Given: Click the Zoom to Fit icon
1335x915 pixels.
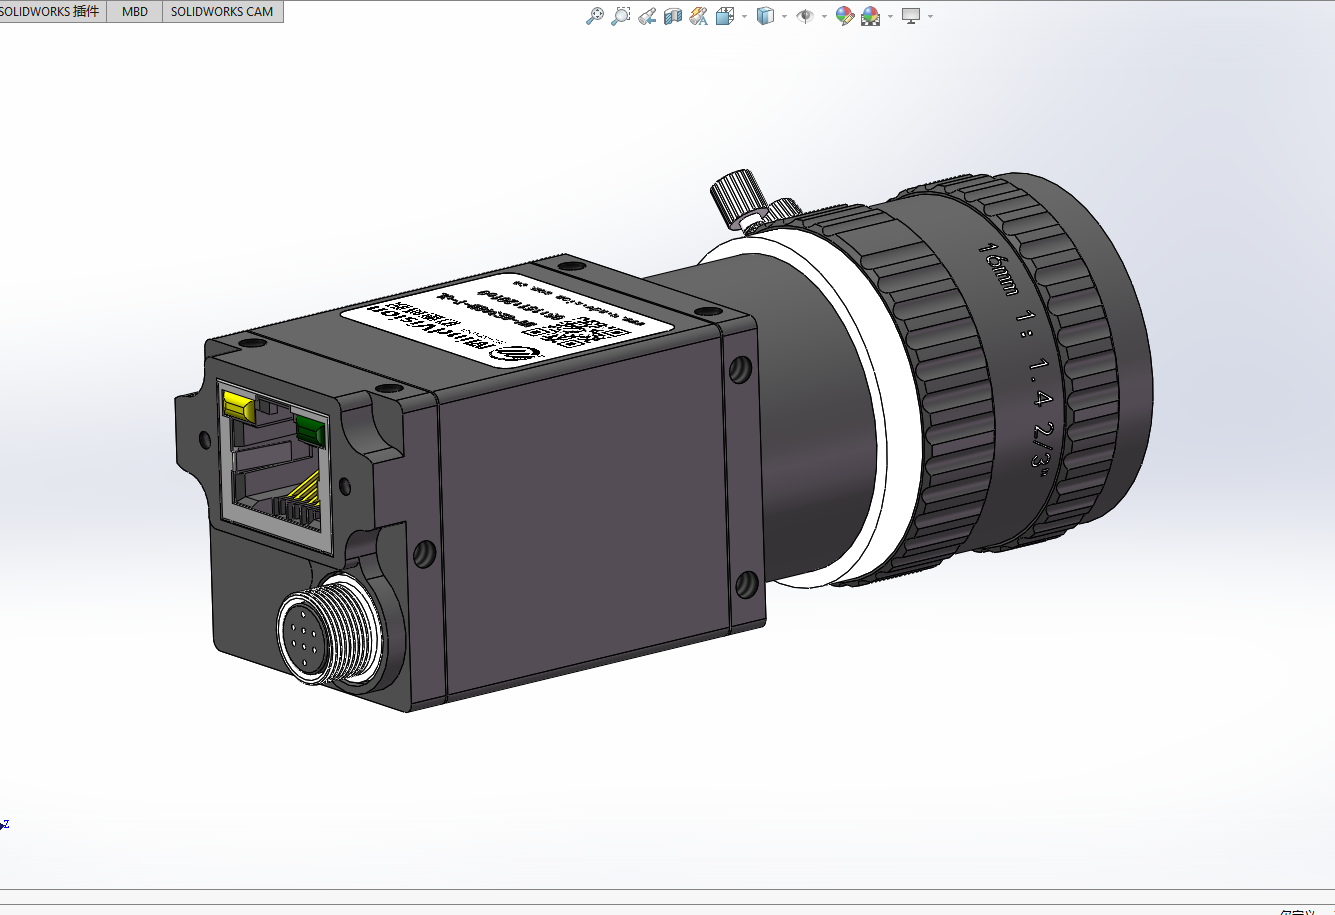Looking at the screenshot, I should click(595, 16).
